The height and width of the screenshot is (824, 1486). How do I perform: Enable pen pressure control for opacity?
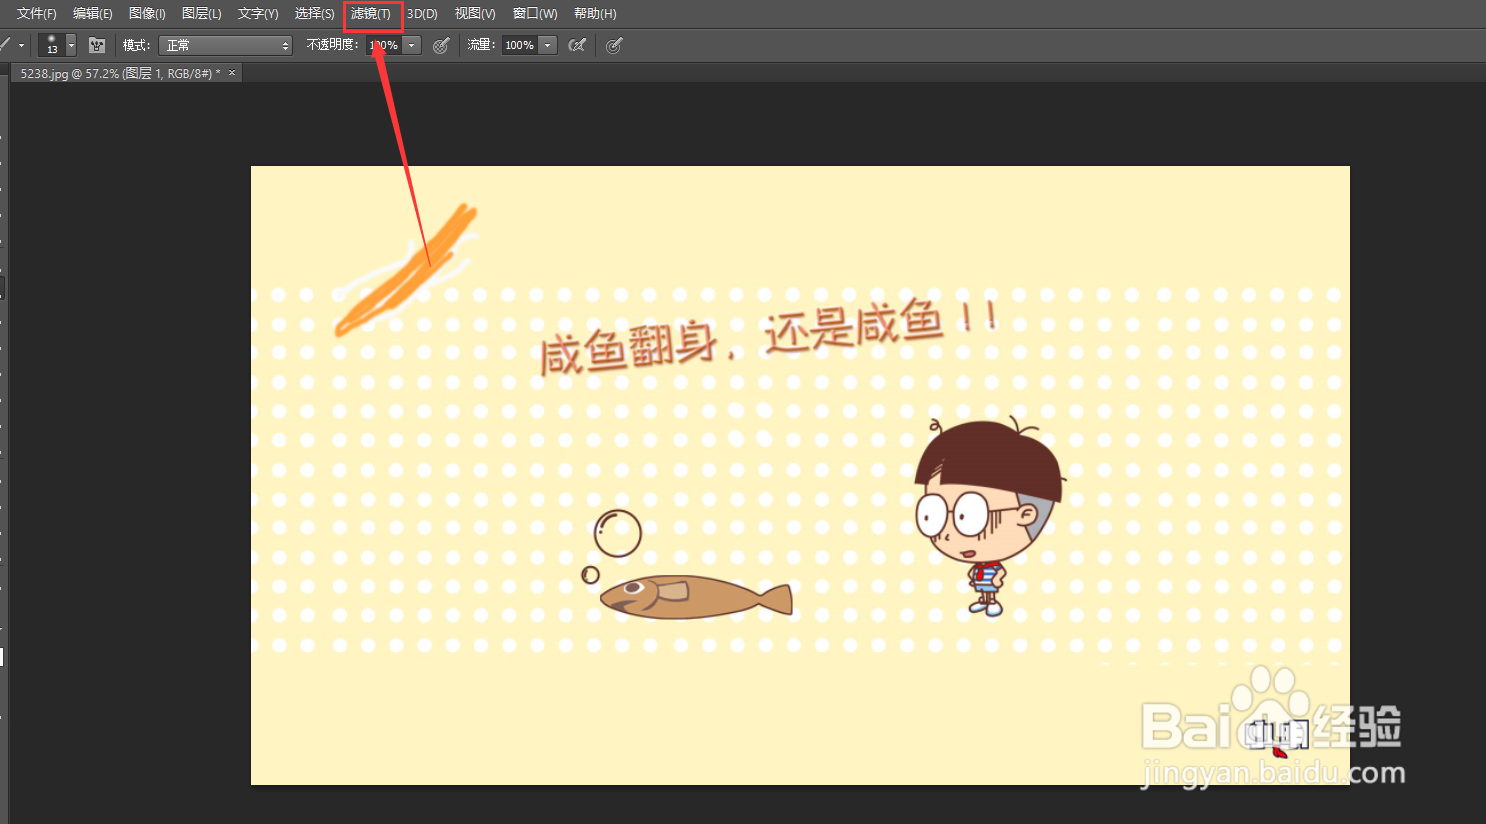click(440, 44)
